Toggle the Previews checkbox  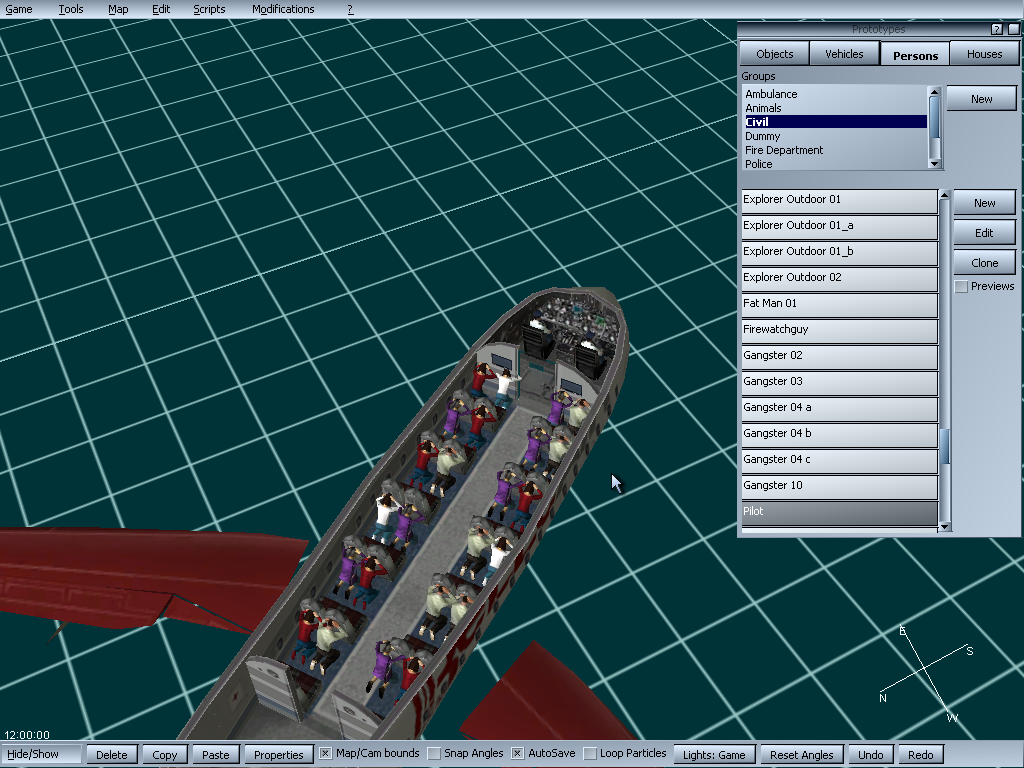click(x=961, y=287)
